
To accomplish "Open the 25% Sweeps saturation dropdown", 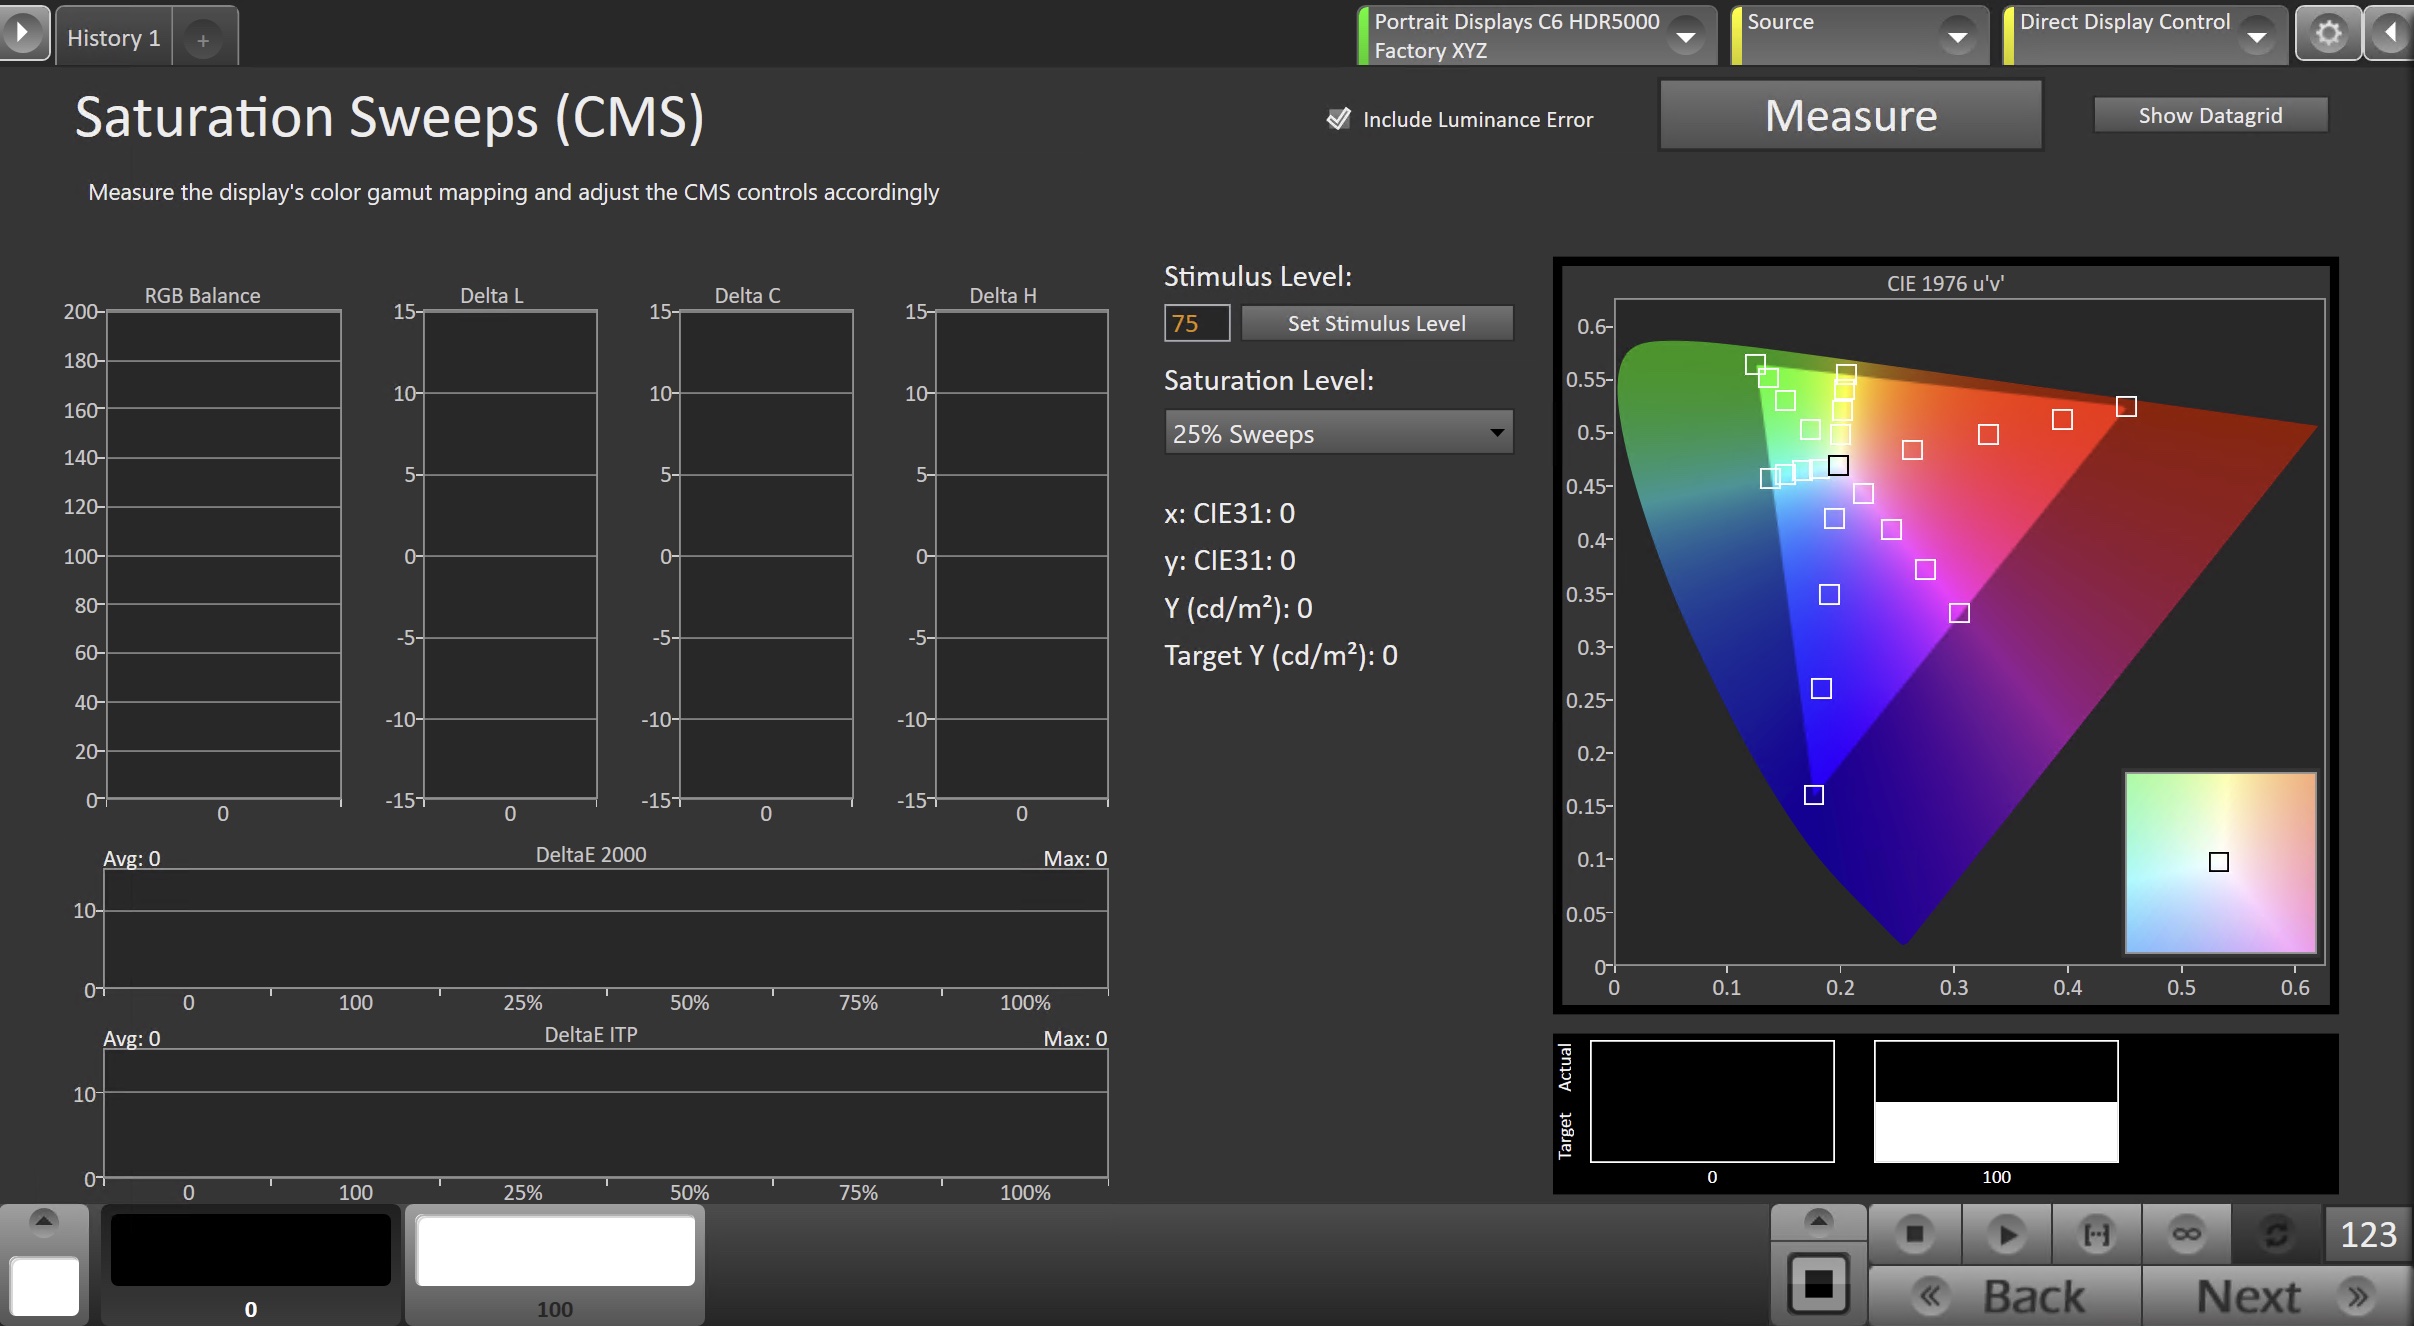I will pyautogui.click(x=1337, y=433).
